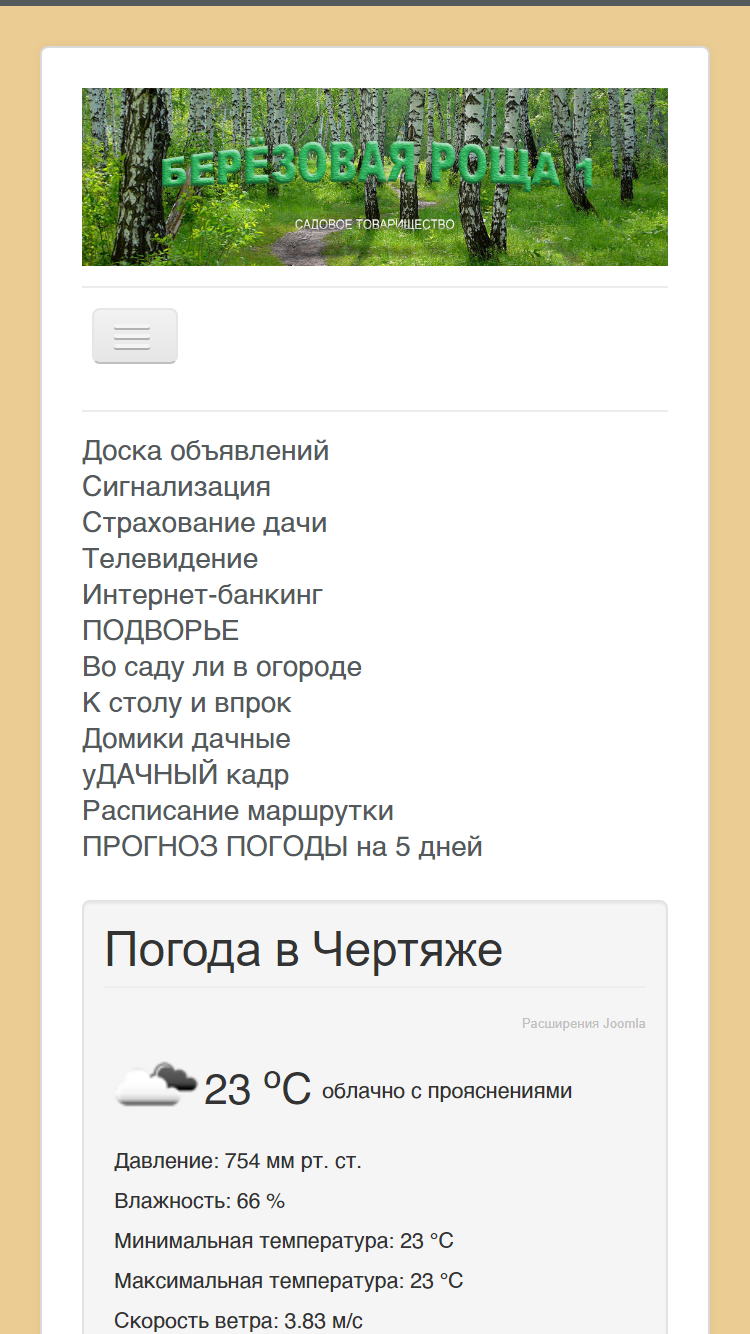Screen dimensions: 750x1334
Task: Select the облачно с прояснениями description
Action: (447, 1091)
